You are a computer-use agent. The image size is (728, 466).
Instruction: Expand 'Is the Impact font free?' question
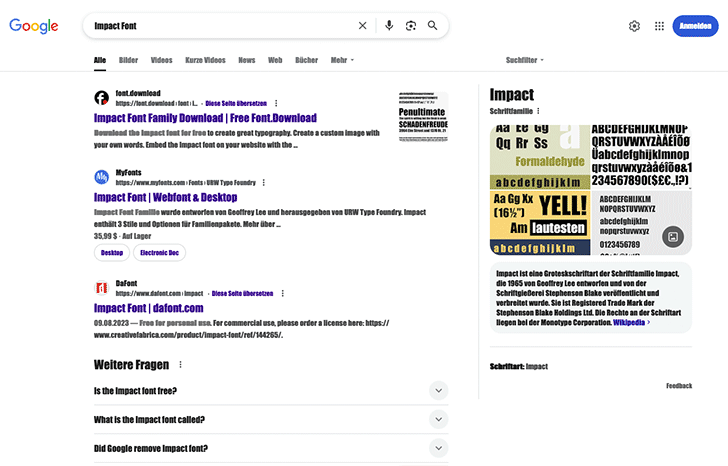pyautogui.click(x=271, y=391)
